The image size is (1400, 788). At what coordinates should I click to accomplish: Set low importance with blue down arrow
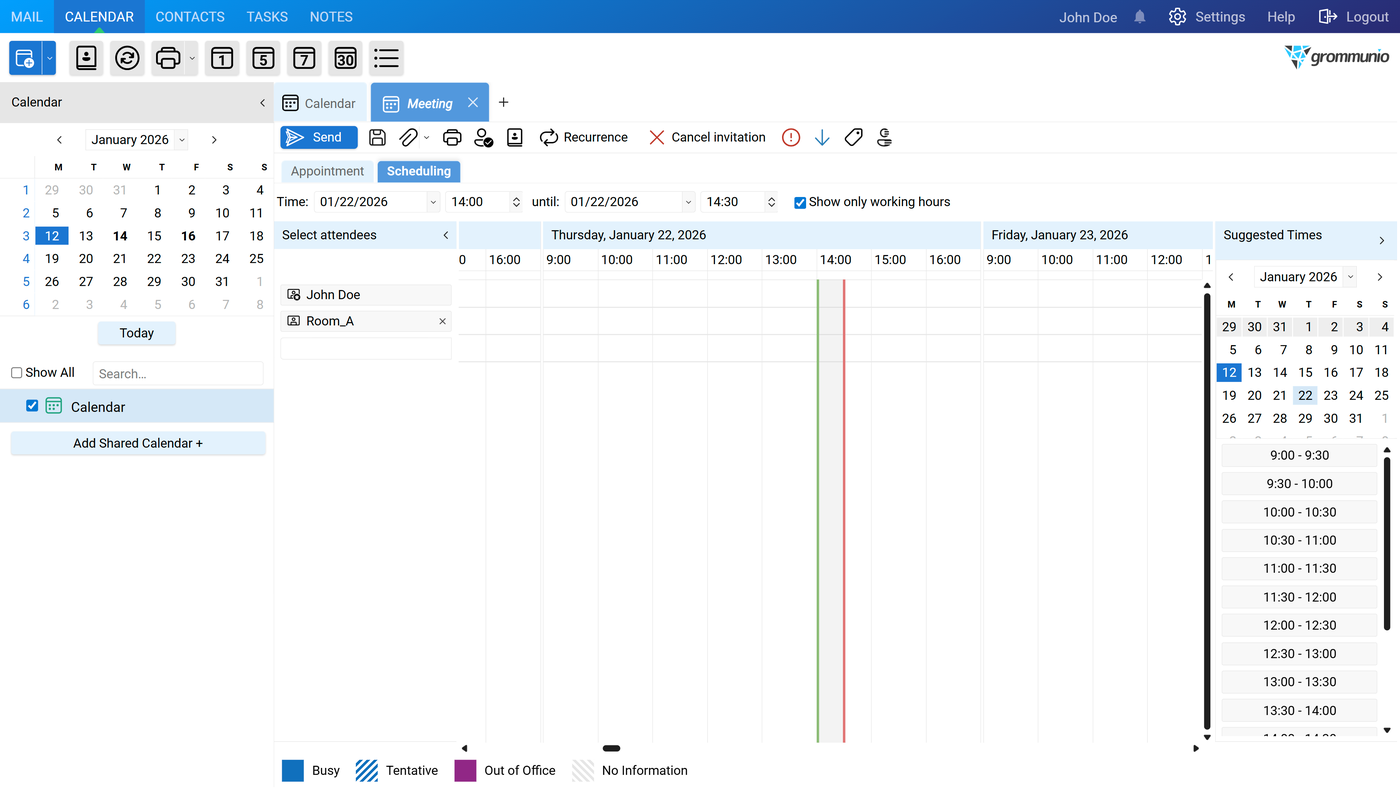822,137
